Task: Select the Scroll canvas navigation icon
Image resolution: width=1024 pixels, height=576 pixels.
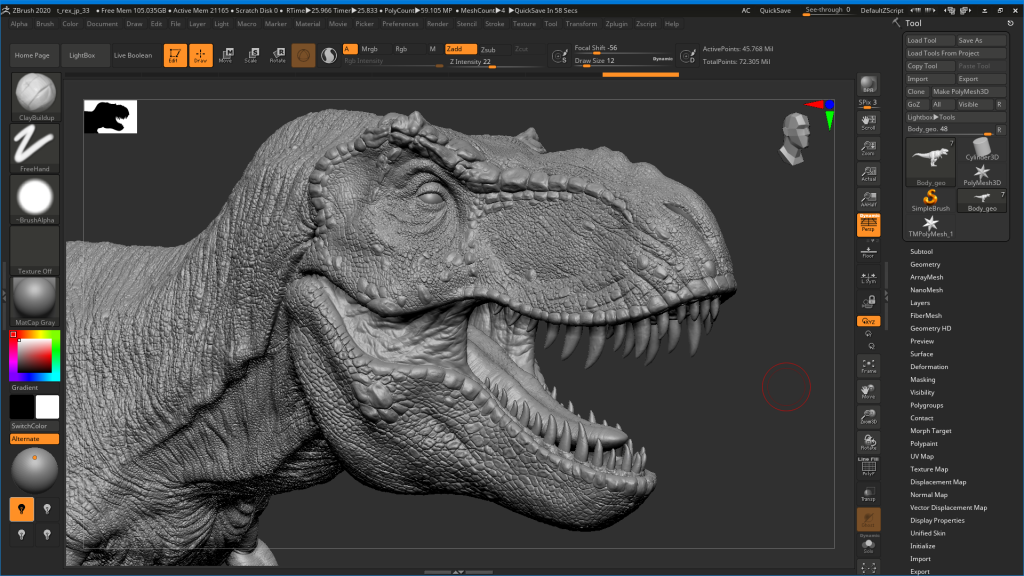Action: coord(868,122)
